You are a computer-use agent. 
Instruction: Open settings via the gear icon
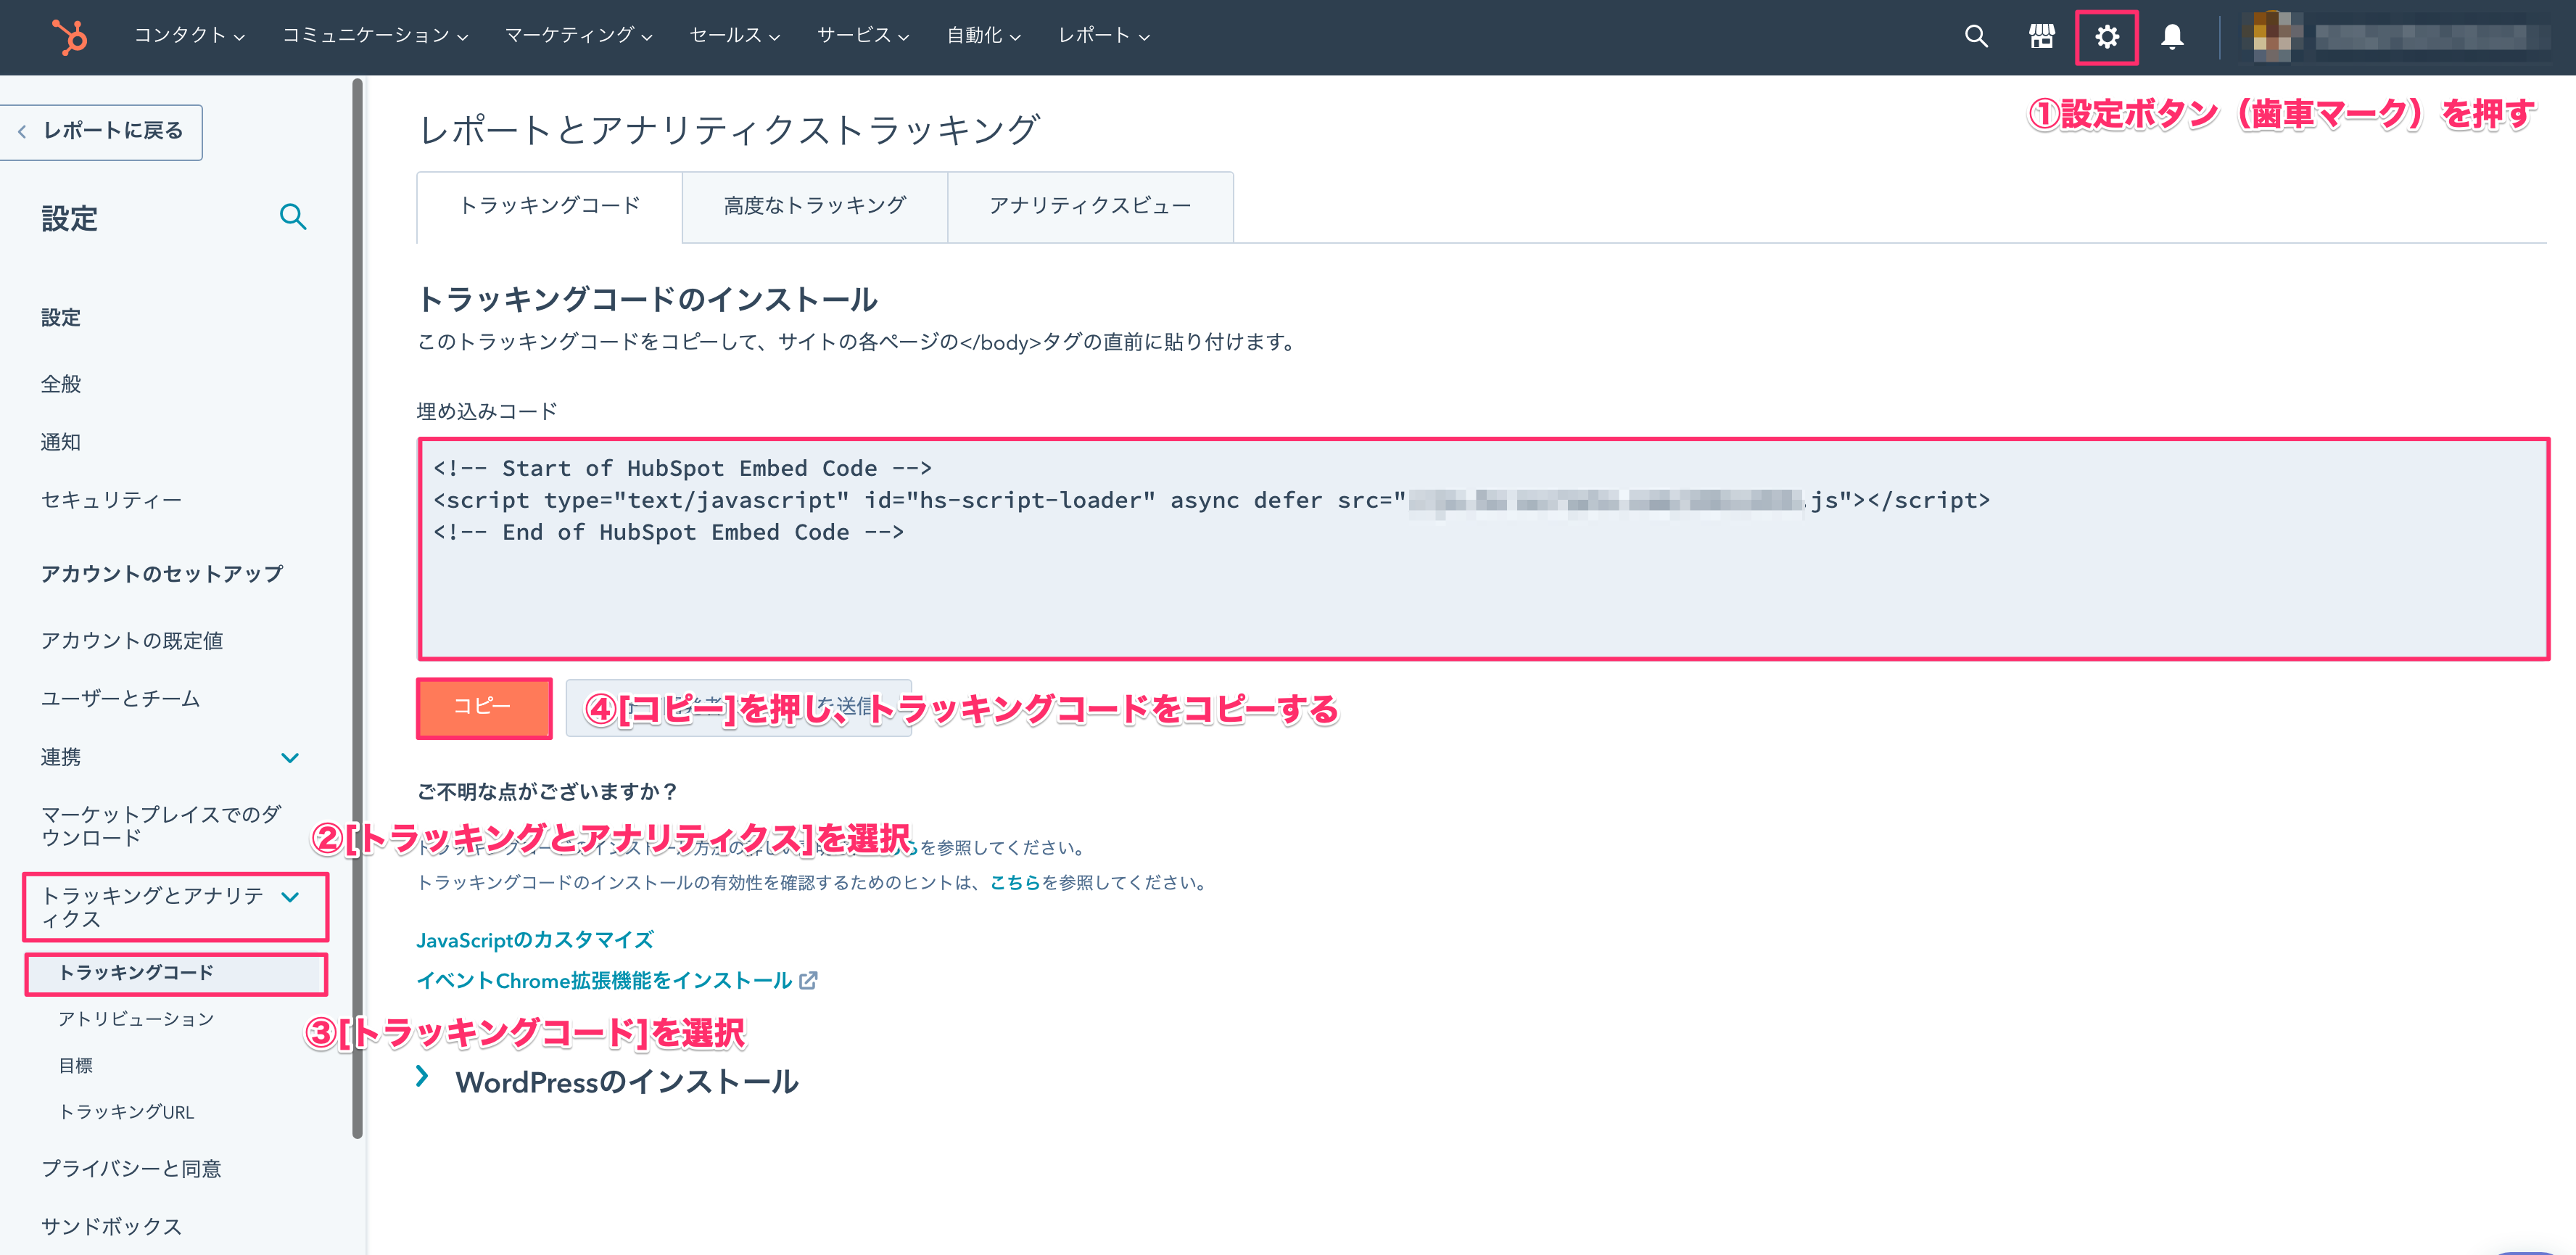tap(2106, 37)
